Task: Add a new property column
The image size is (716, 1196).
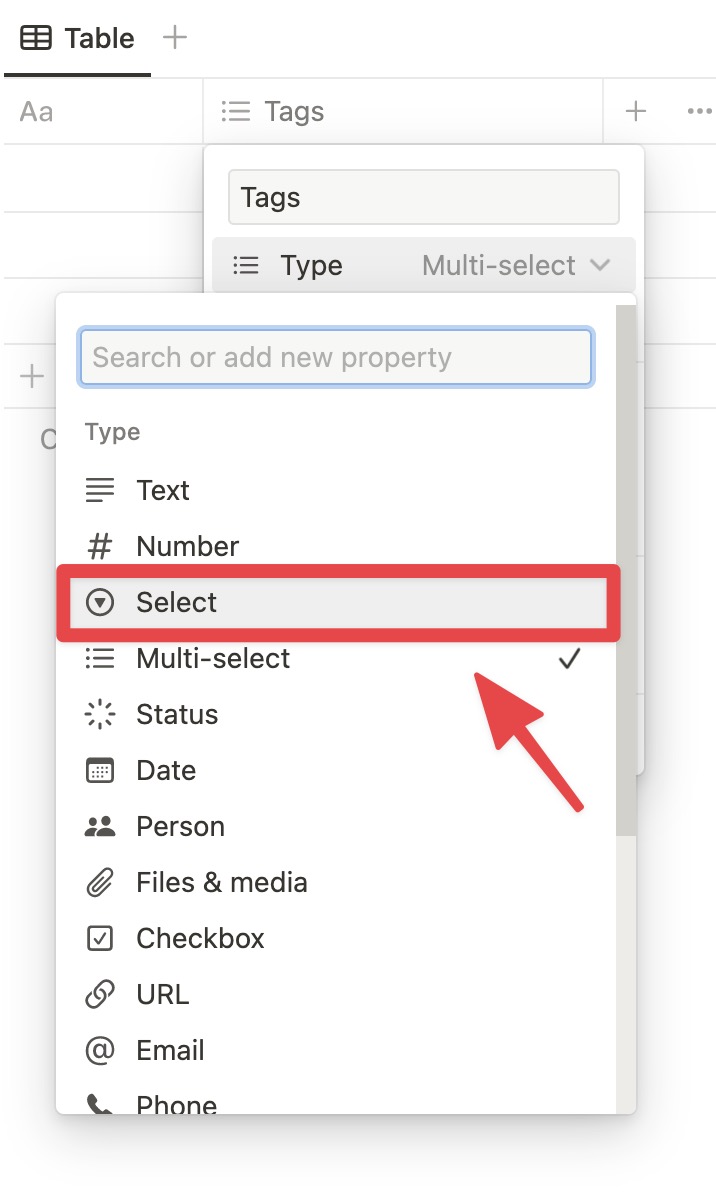Action: pos(636,111)
